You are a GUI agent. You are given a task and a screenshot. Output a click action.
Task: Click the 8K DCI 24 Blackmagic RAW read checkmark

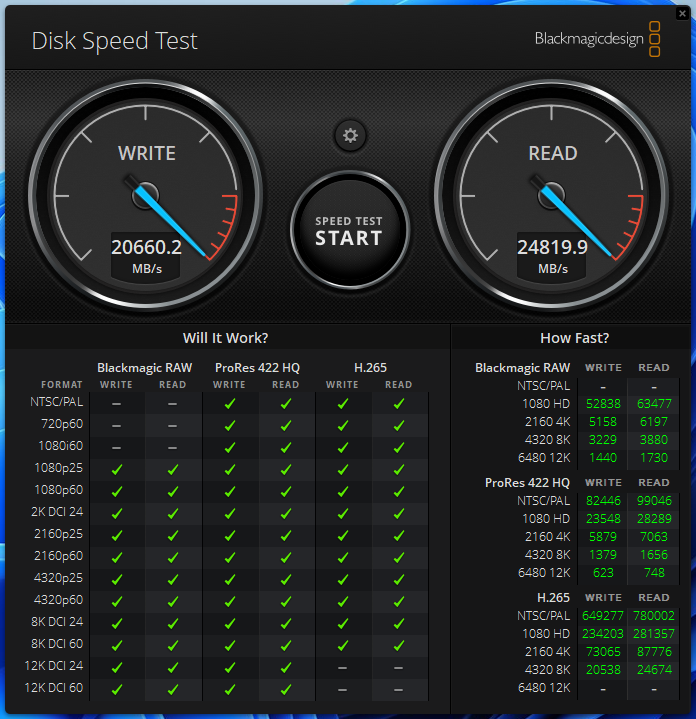pyautogui.click(x=173, y=624)
